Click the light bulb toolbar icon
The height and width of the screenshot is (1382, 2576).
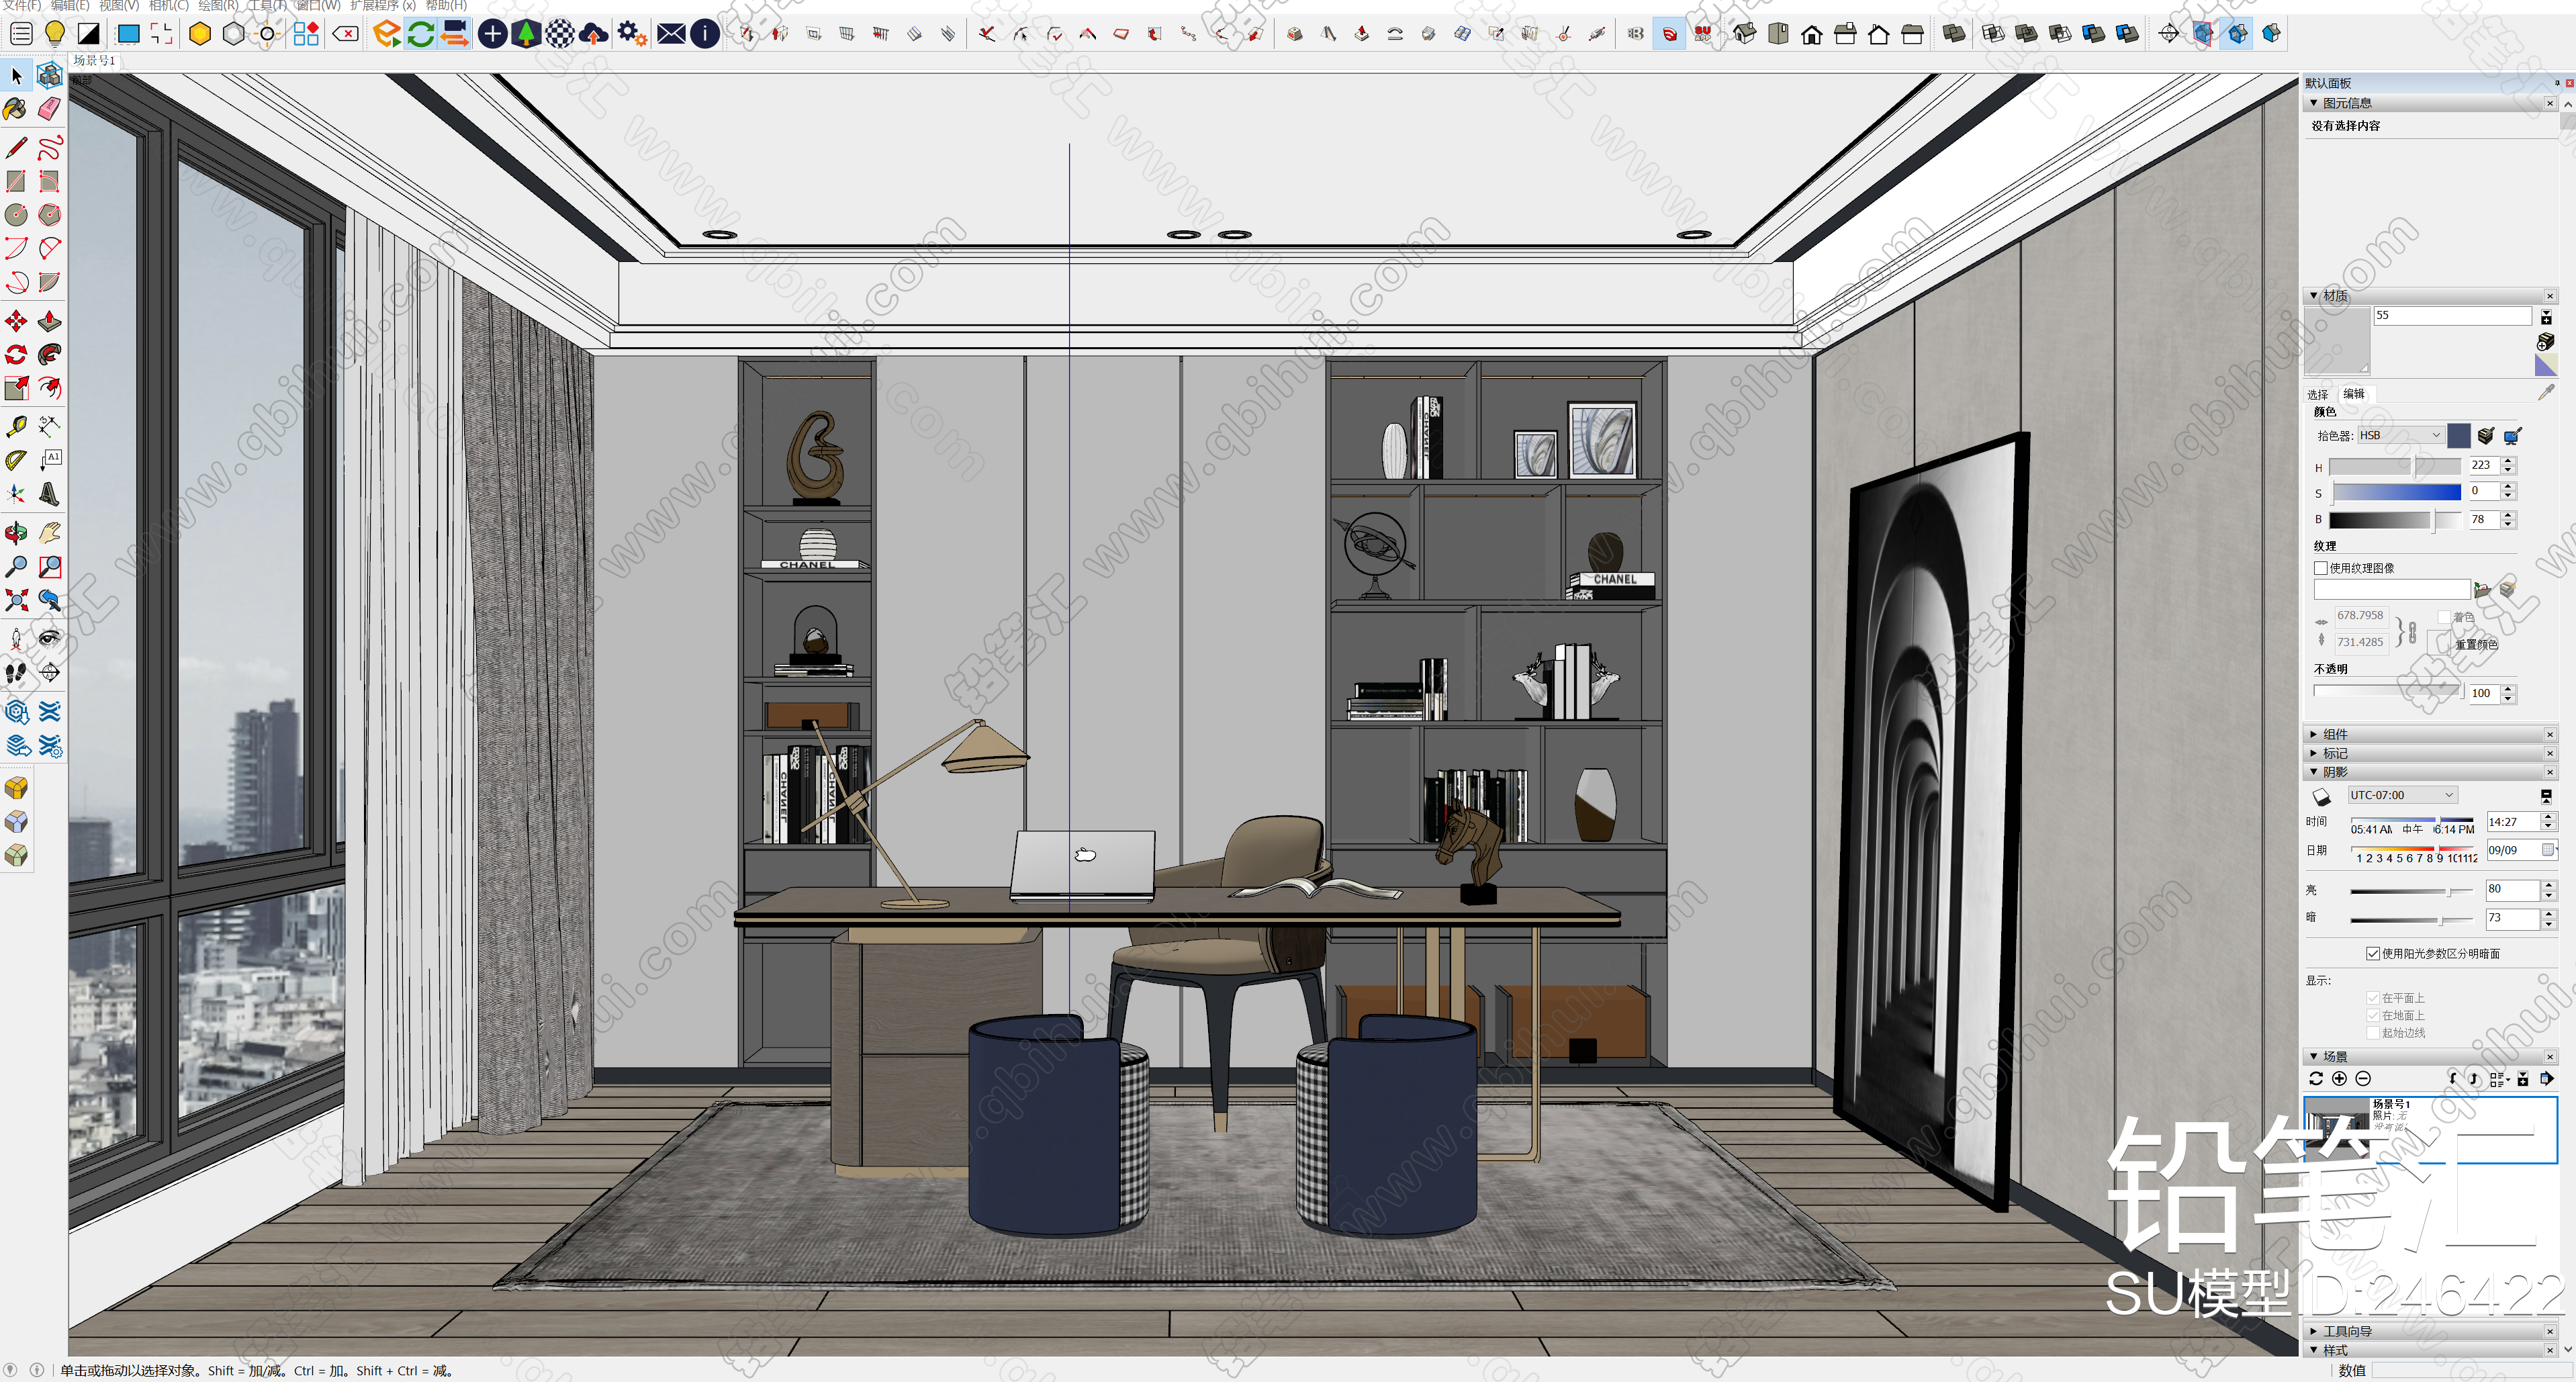click(55, 33)
